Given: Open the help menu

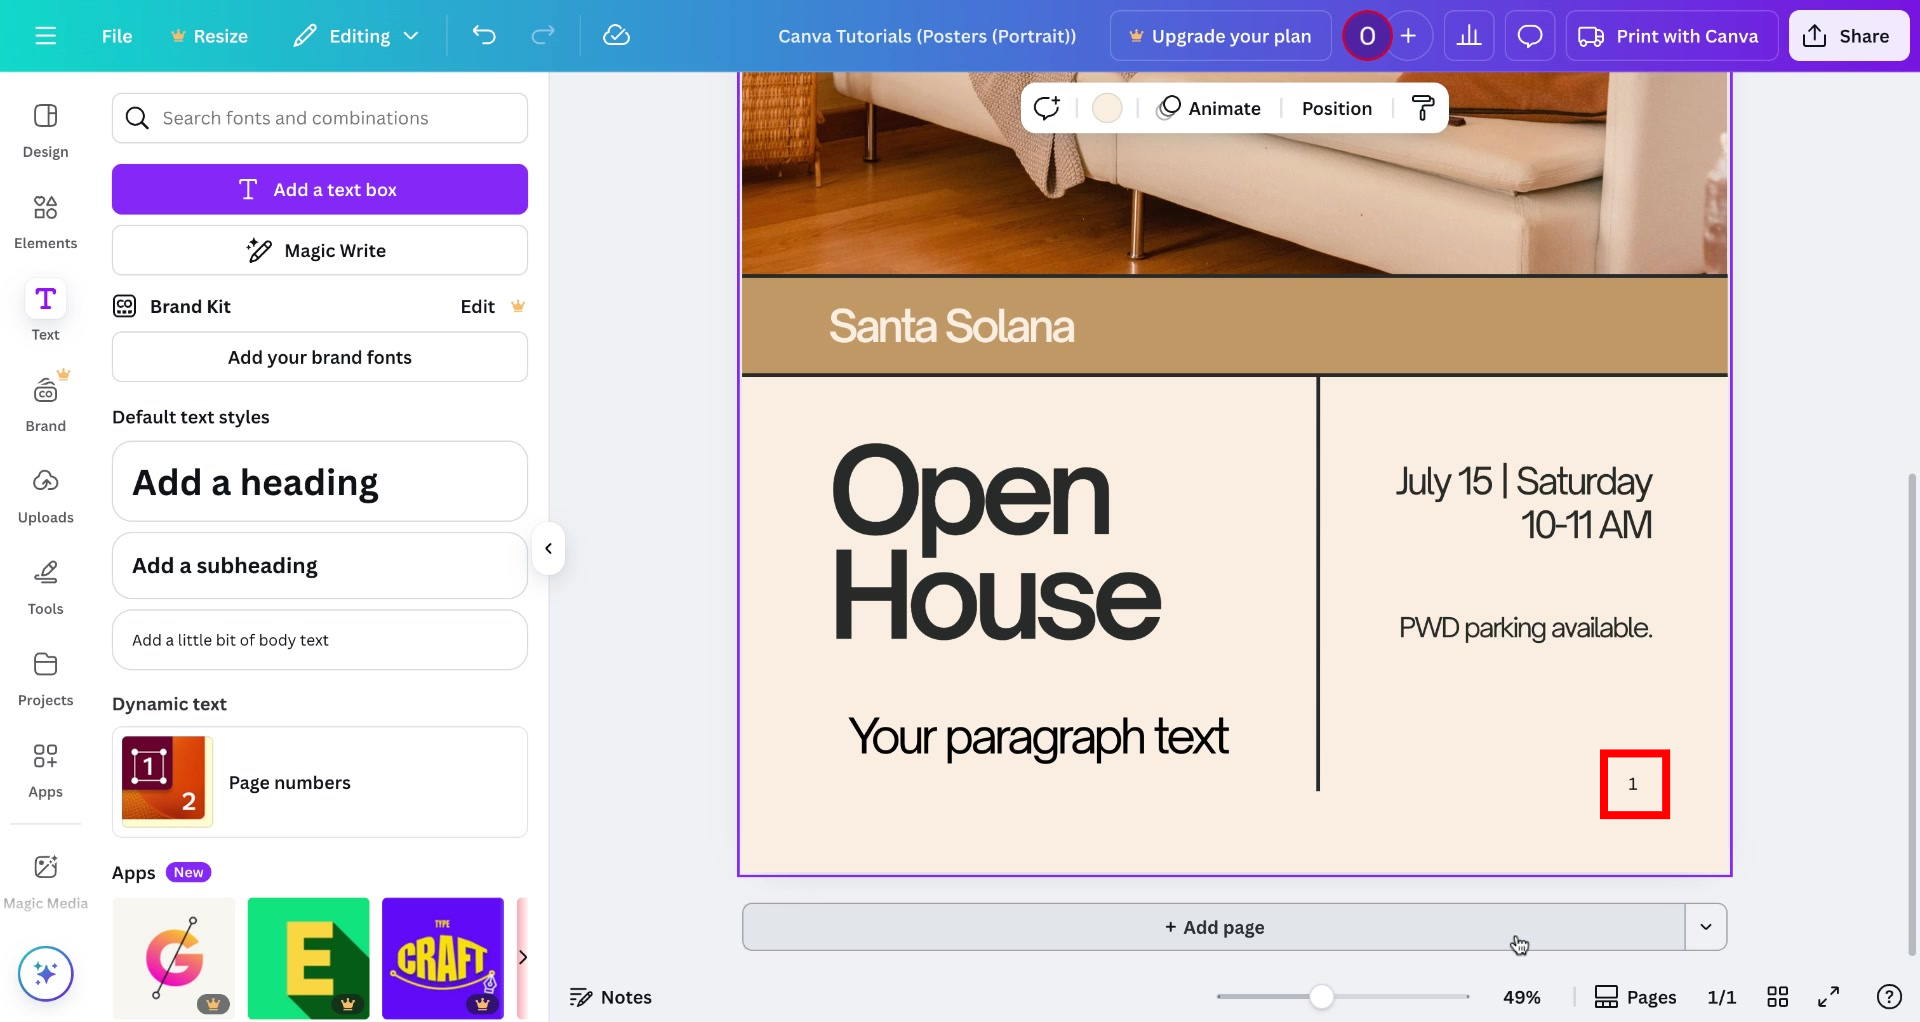Looking at the screenshot, I should tap(1889, 996).
